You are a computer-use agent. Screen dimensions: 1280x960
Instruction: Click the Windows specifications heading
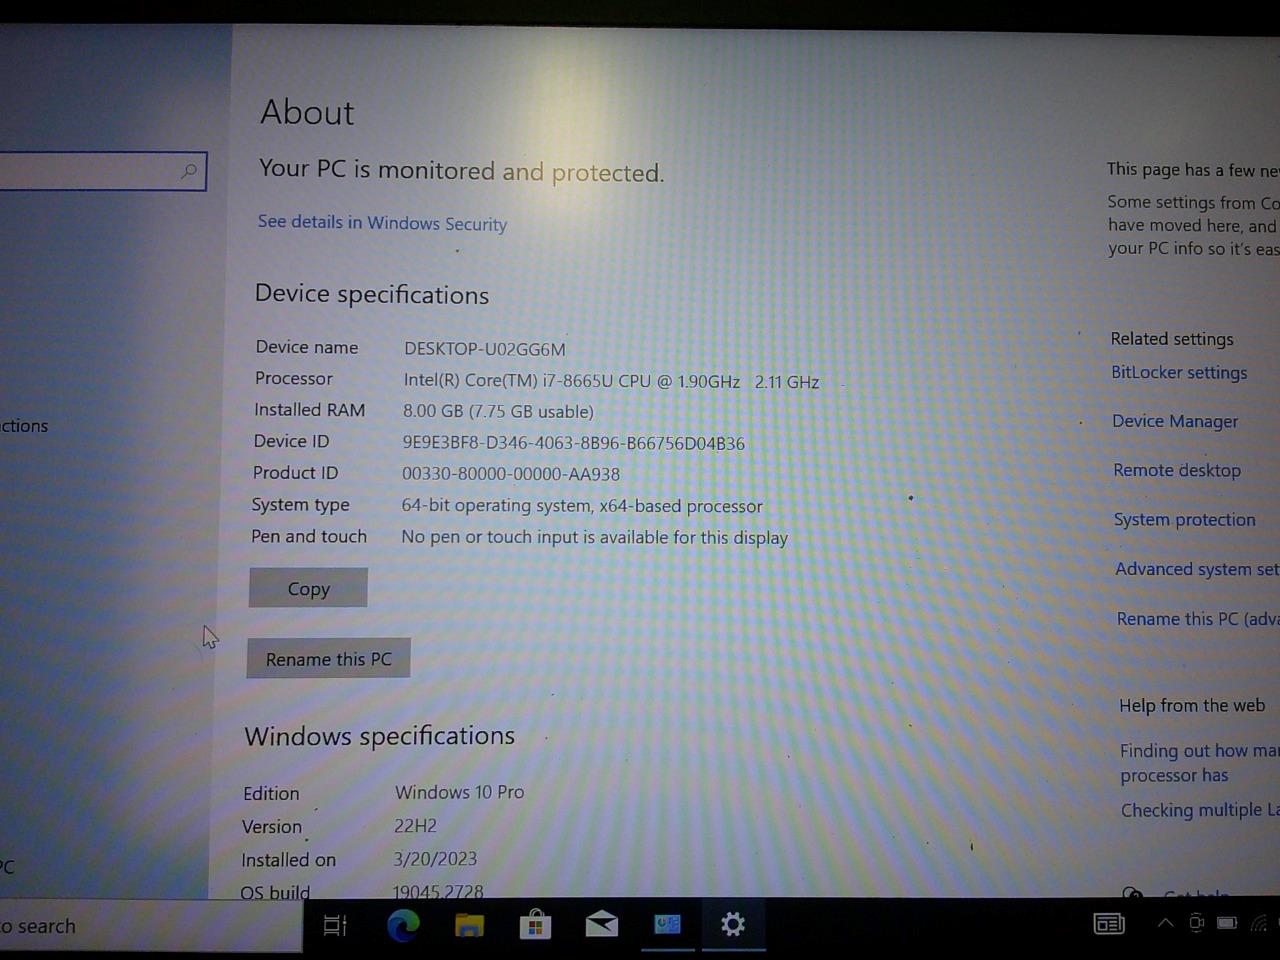click(x=380, y=736)
